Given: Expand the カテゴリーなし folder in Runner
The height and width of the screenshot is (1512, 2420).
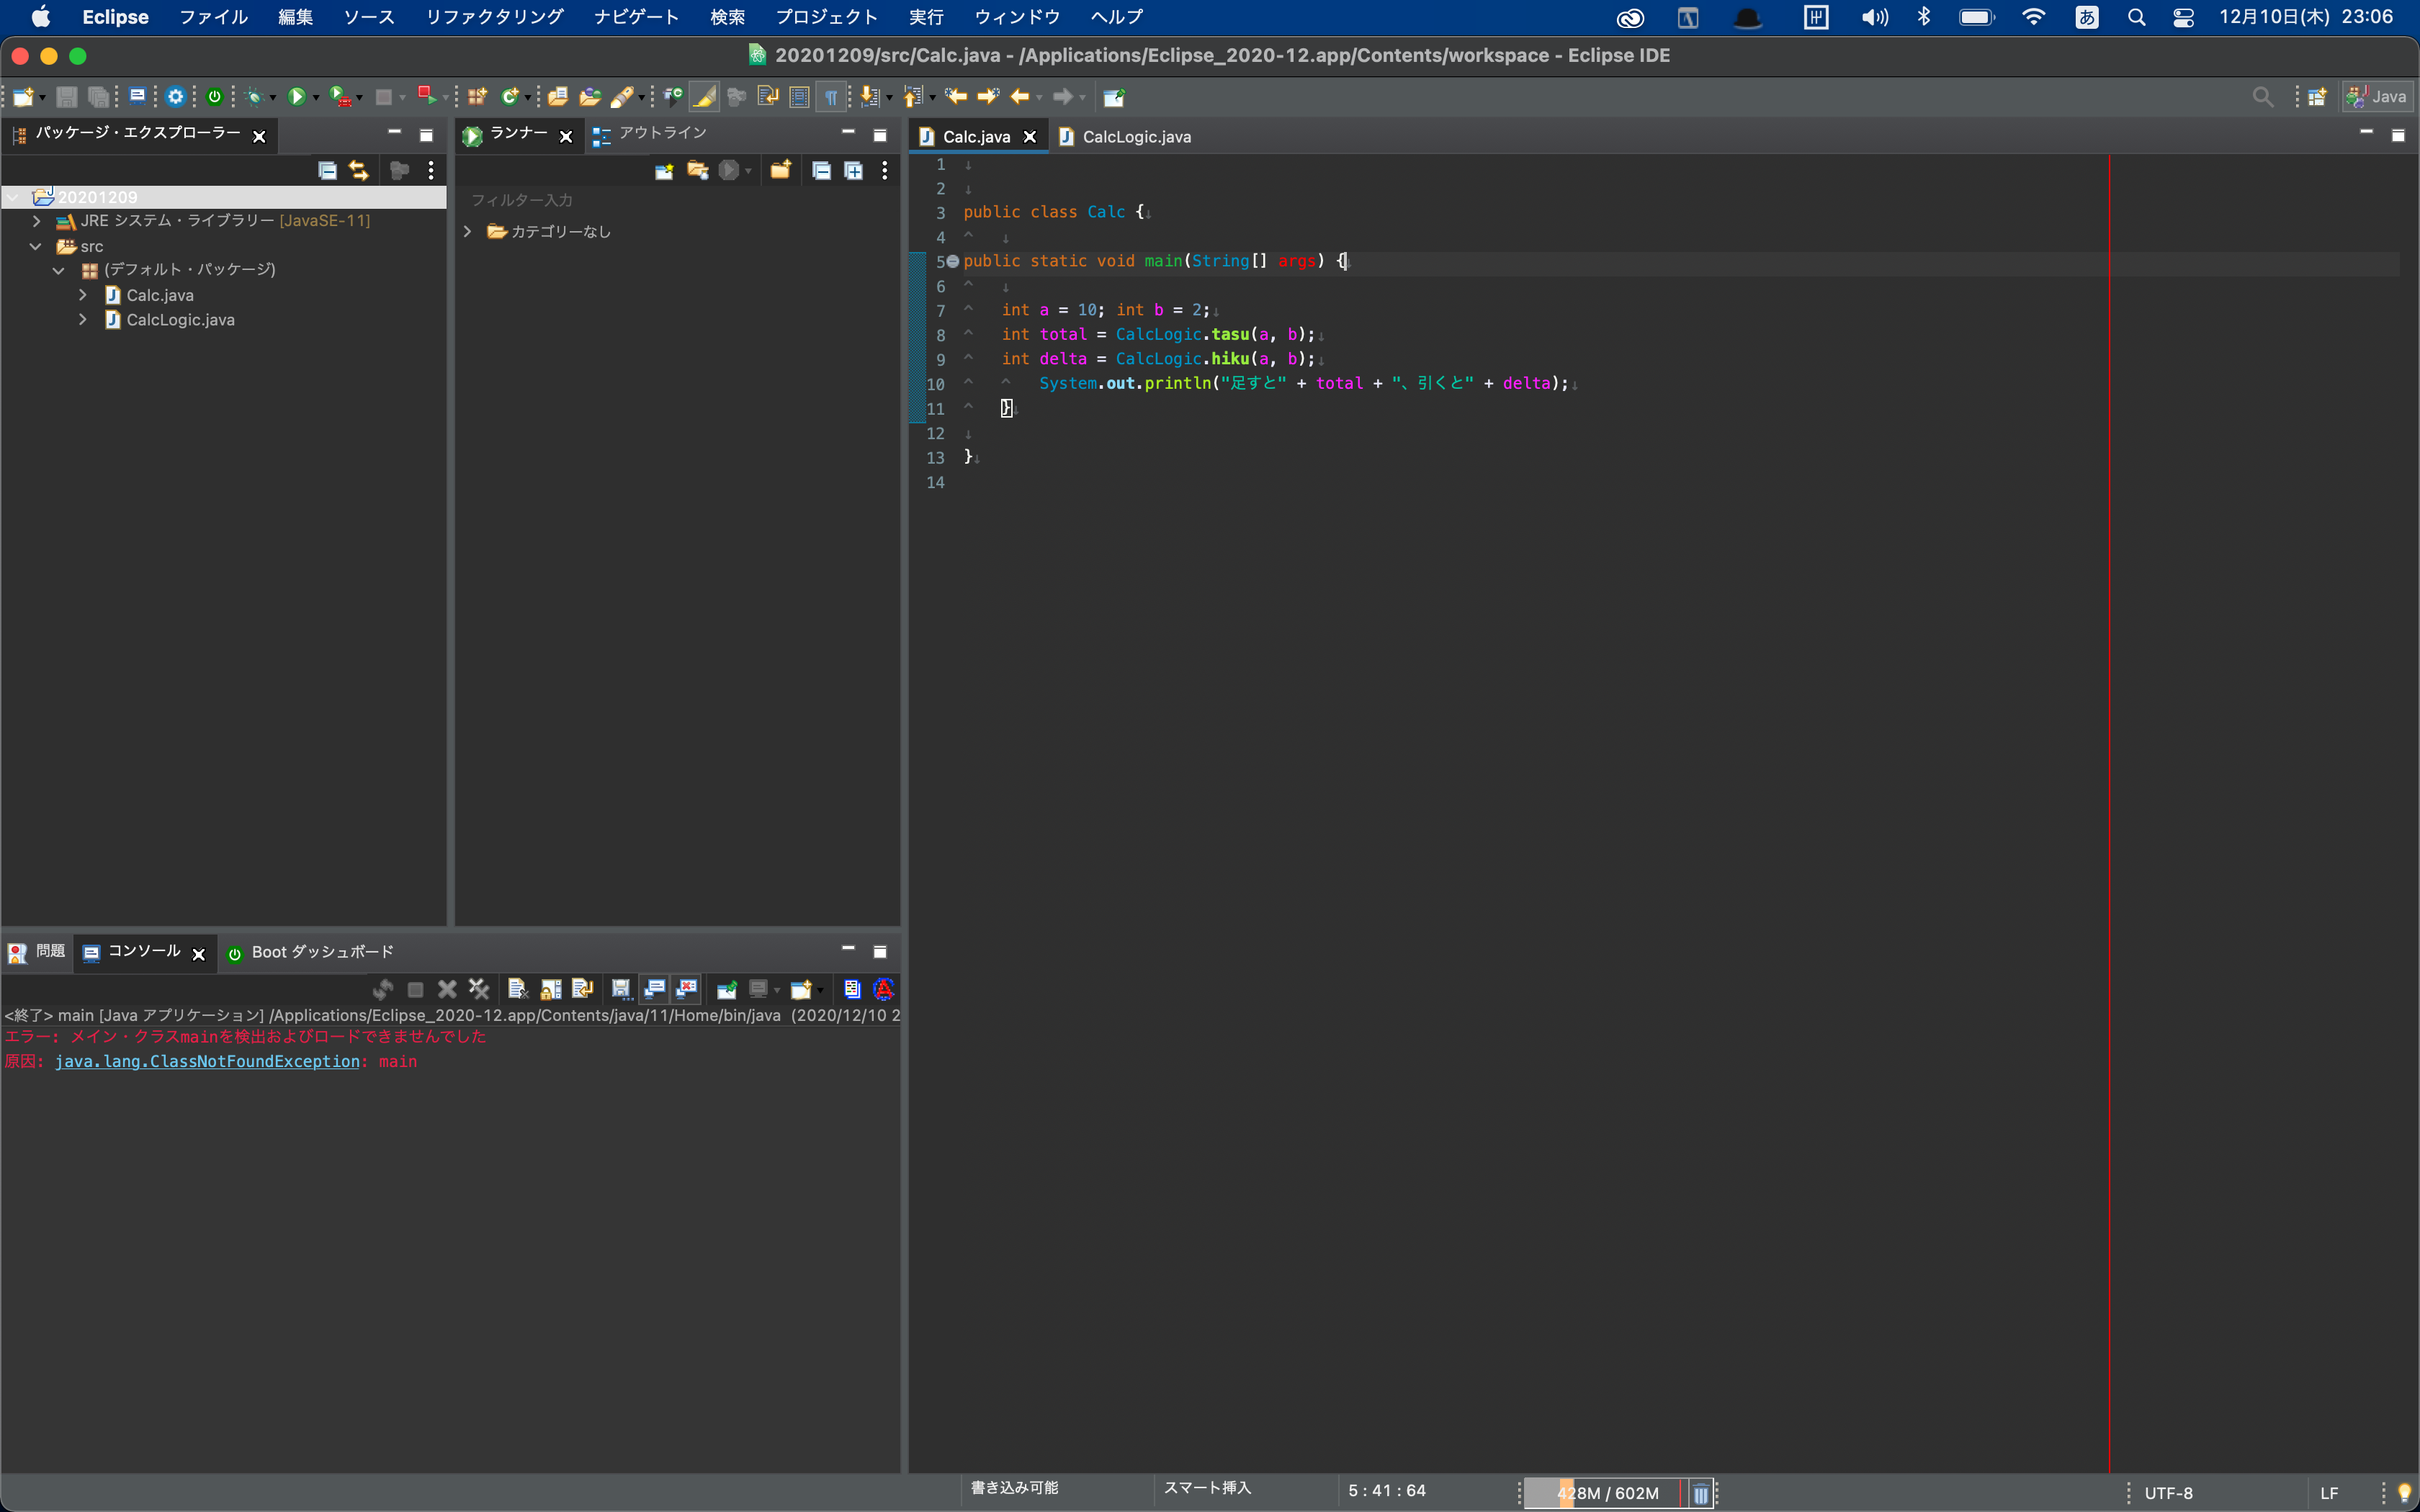Looking at the screenshot, I should [467, 231].
